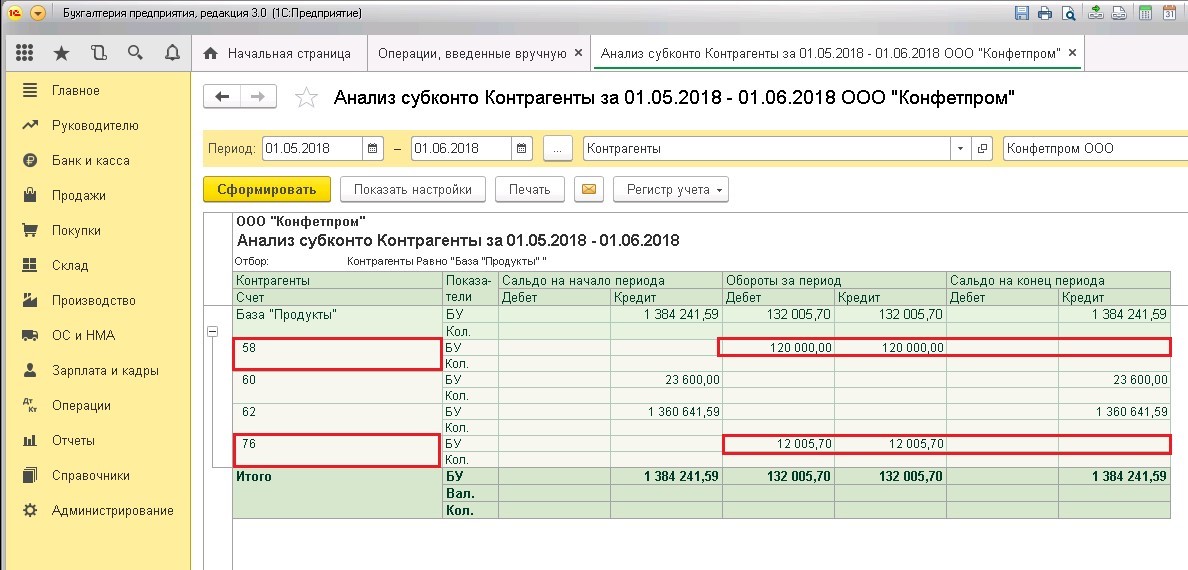
Task: Open the Склад section
Action: (70, 265)
